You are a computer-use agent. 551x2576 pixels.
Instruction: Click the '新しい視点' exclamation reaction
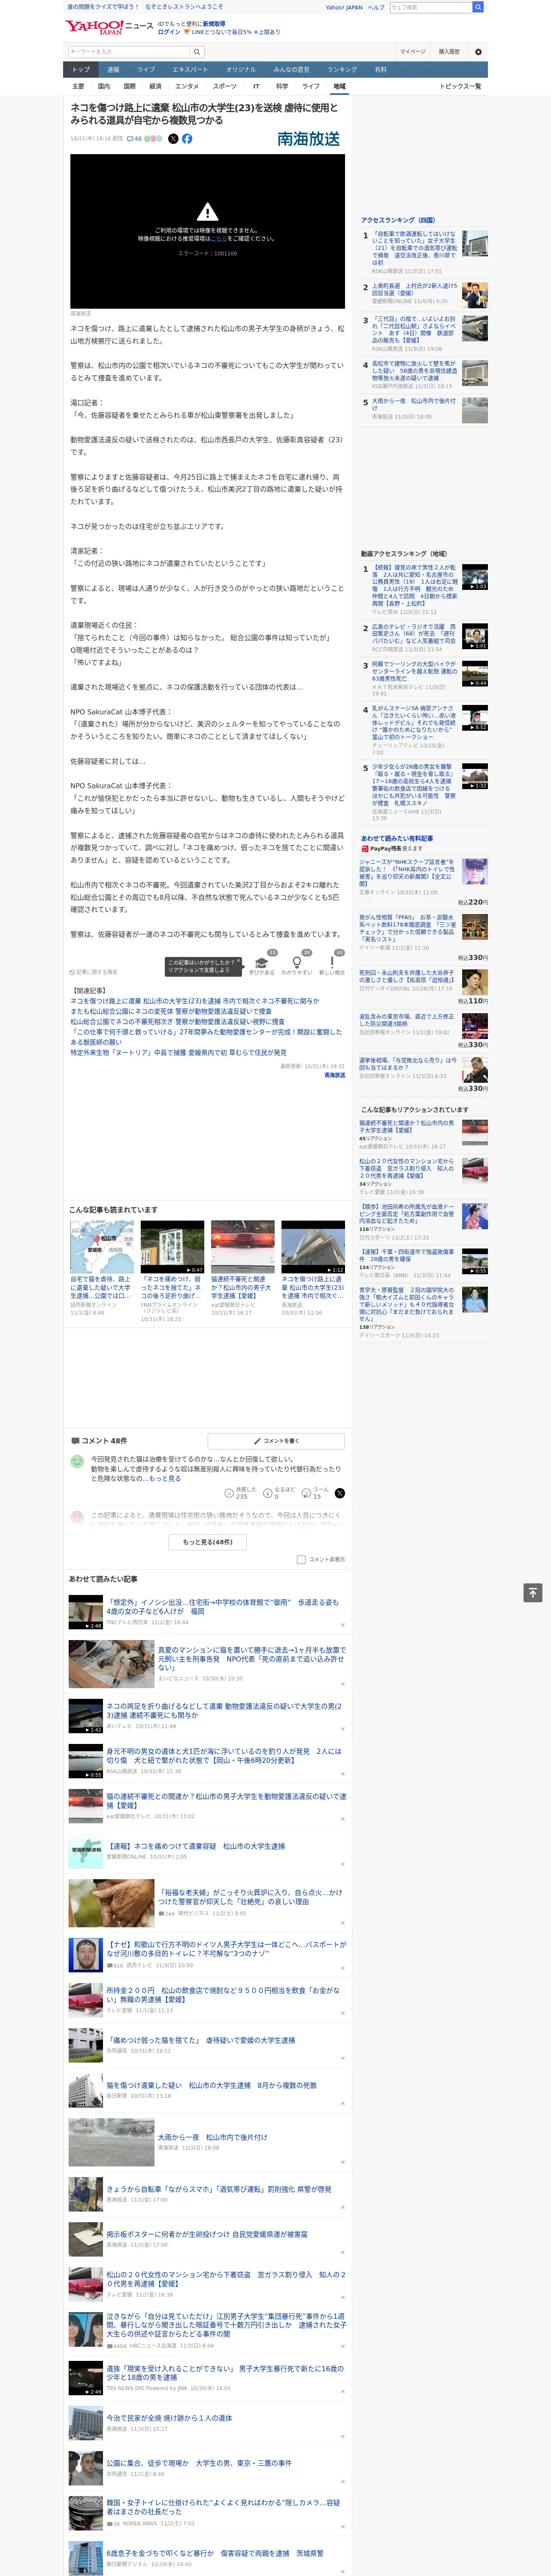(332, 962)
